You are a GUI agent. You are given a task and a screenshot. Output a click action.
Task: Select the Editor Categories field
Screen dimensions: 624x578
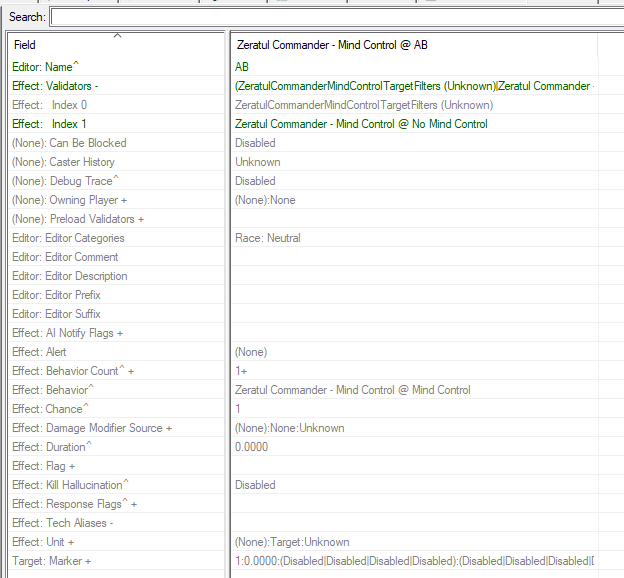116,238
